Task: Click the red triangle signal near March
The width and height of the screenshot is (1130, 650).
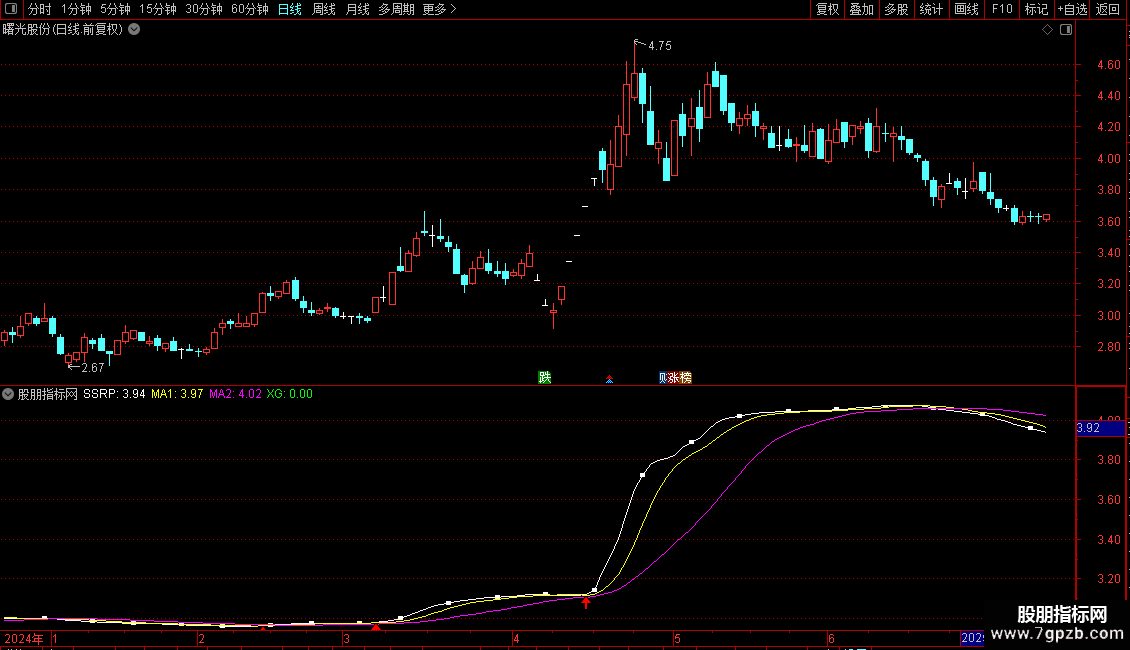Action: (375, 628)
